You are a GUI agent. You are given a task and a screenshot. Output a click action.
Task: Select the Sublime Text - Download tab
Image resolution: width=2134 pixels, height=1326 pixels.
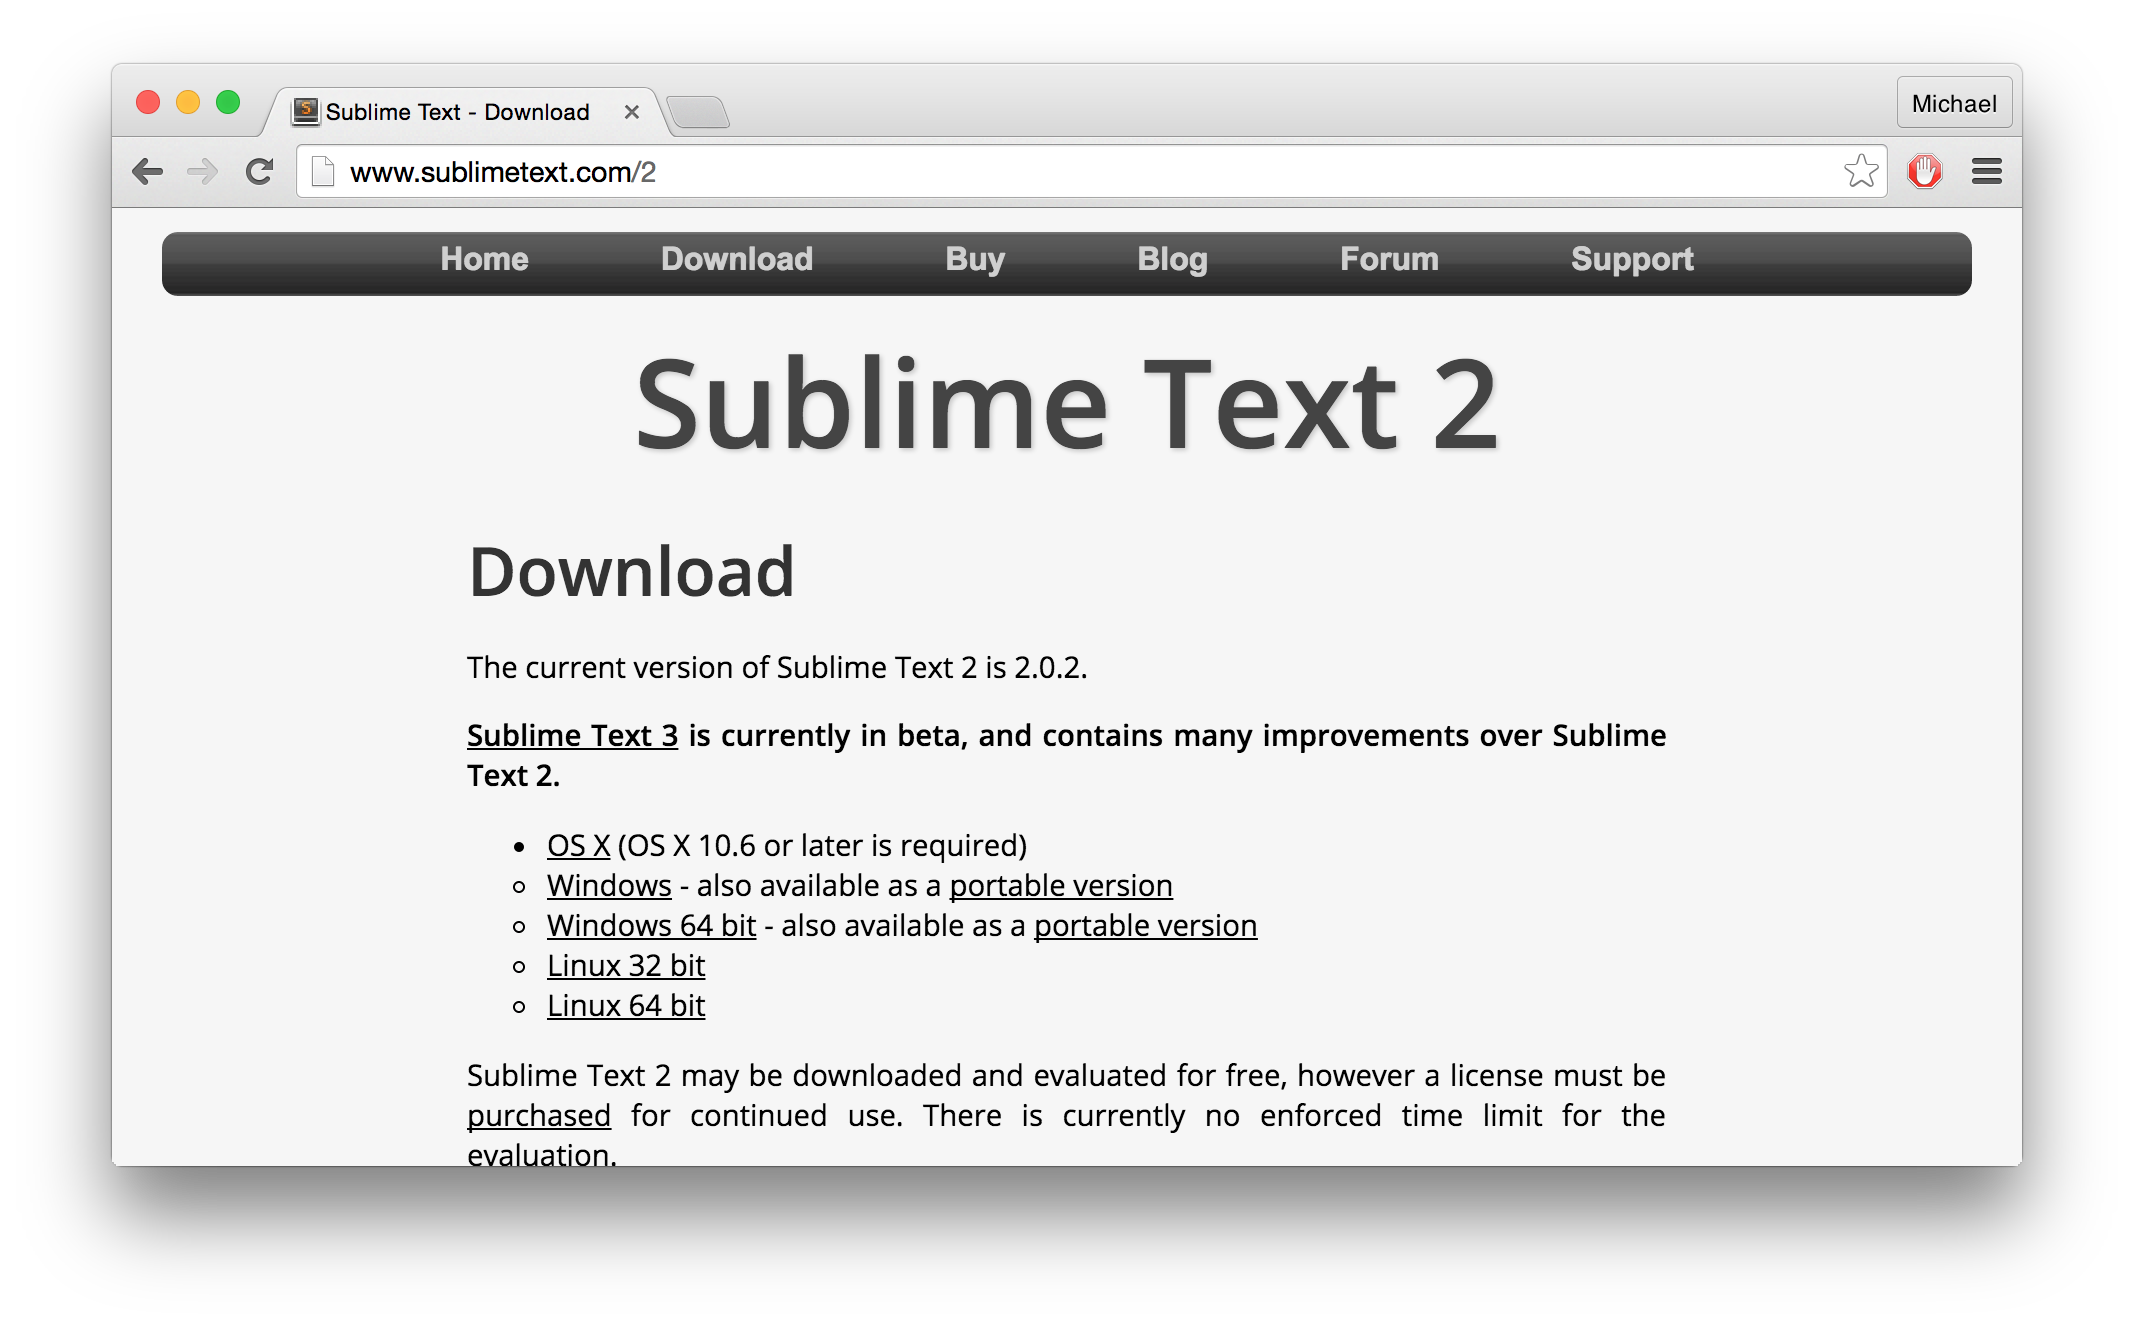pos(466,112)
